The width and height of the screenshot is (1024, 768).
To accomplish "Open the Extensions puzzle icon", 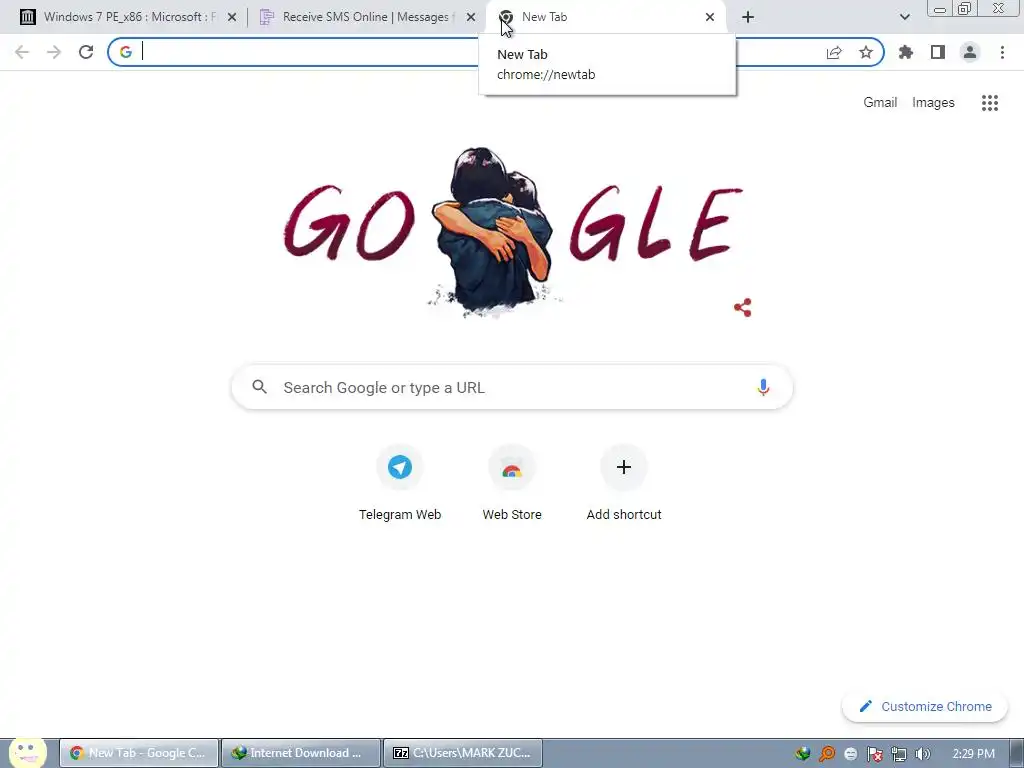I will coord(906,52).
